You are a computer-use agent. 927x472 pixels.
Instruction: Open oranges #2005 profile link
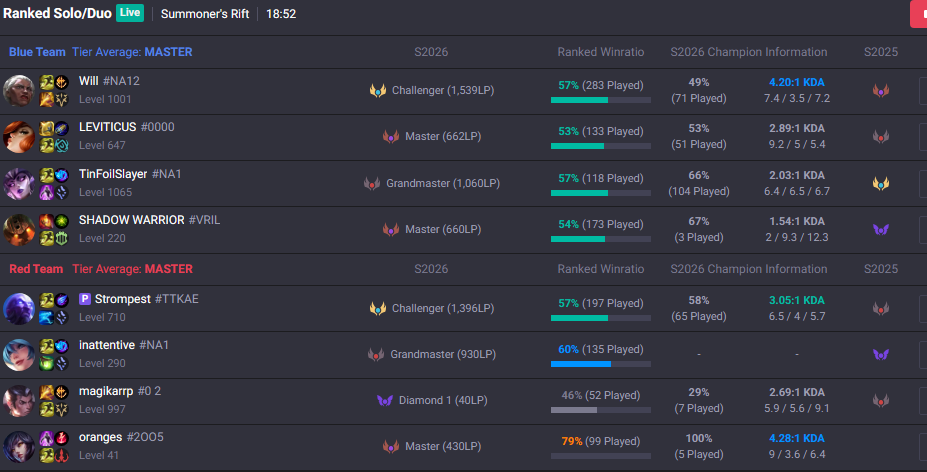[121, 437]
